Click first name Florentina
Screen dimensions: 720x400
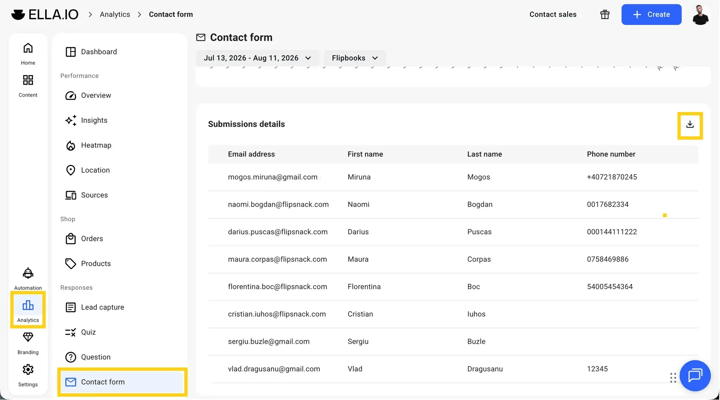[x=364, y=287]
